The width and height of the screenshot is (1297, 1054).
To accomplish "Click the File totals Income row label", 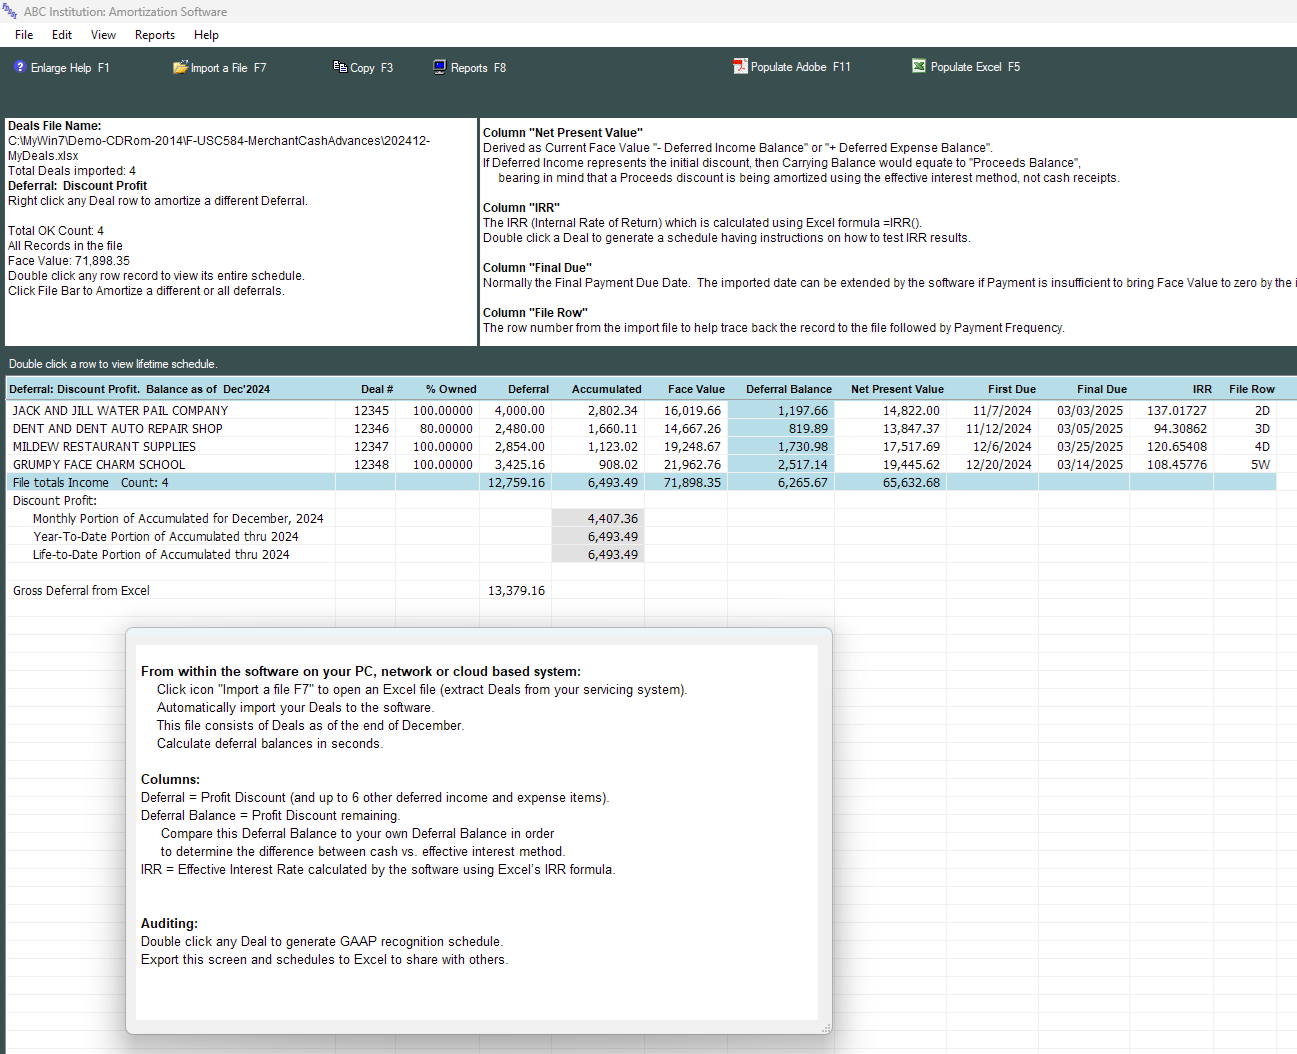I will [90, 482].
